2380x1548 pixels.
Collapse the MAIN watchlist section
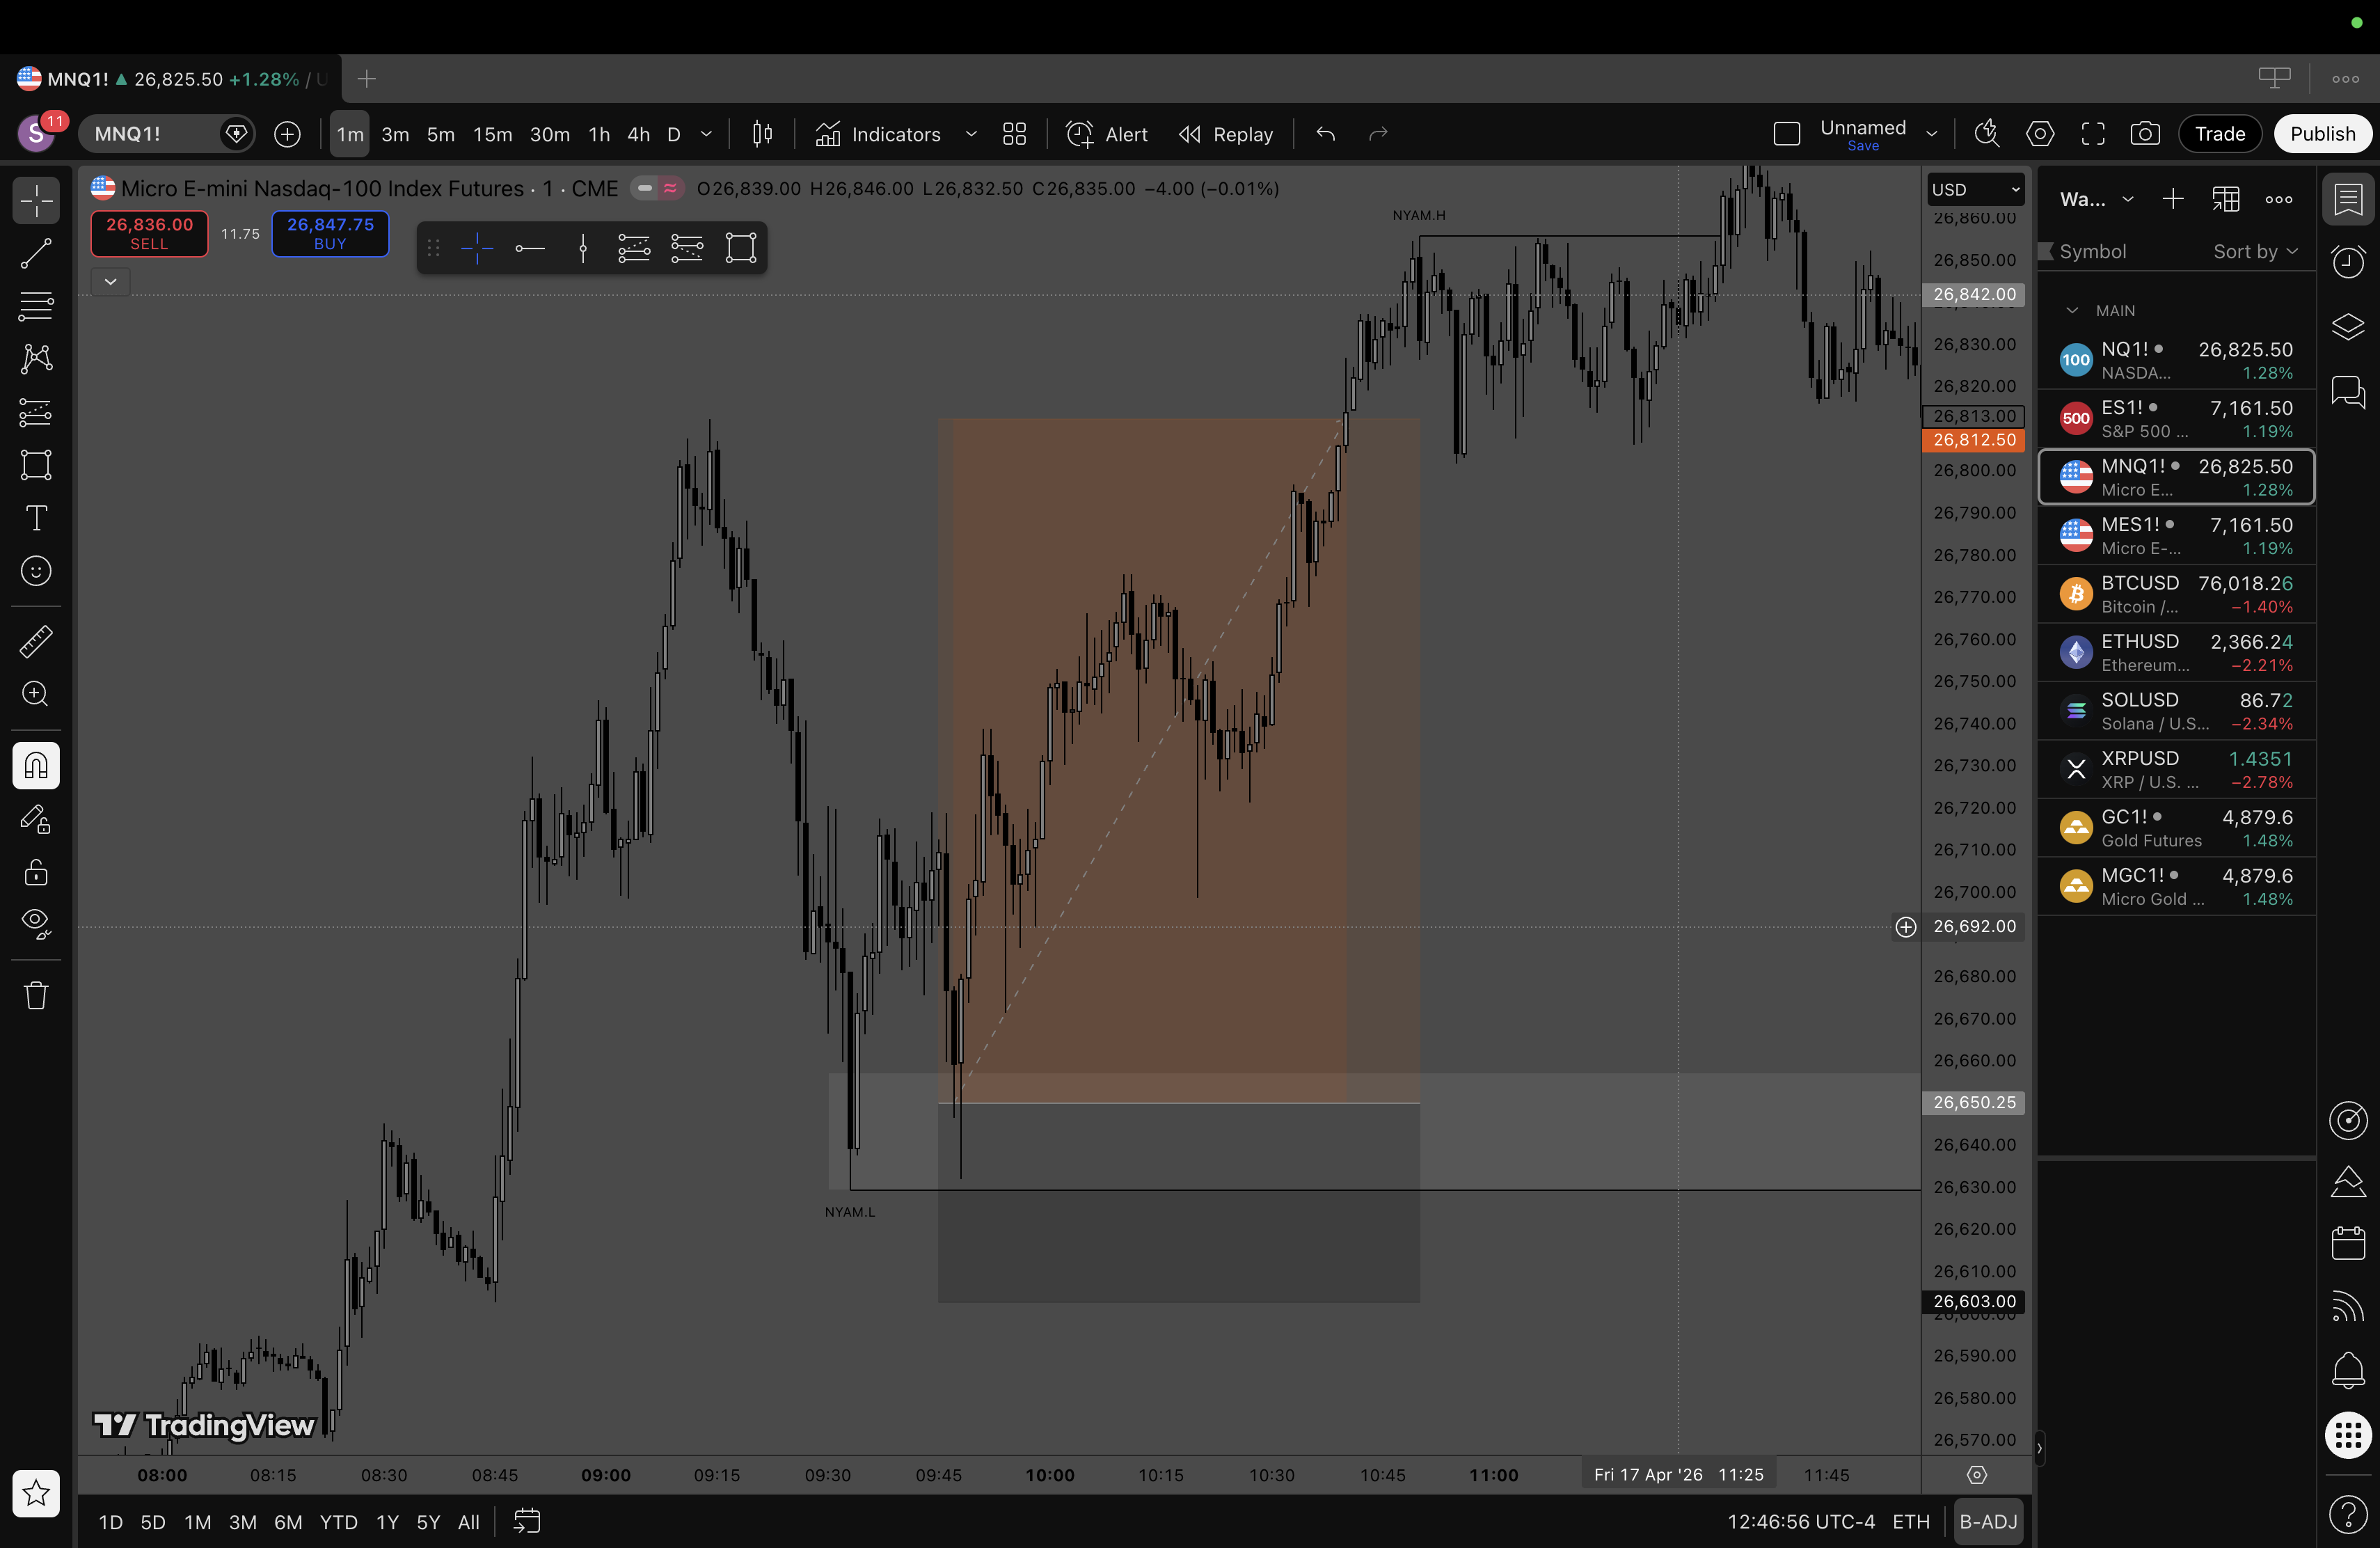[2072, 311]
